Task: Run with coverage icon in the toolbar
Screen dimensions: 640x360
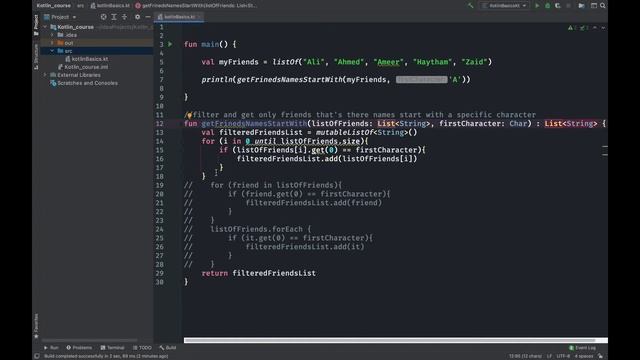Action: (558, 6)
